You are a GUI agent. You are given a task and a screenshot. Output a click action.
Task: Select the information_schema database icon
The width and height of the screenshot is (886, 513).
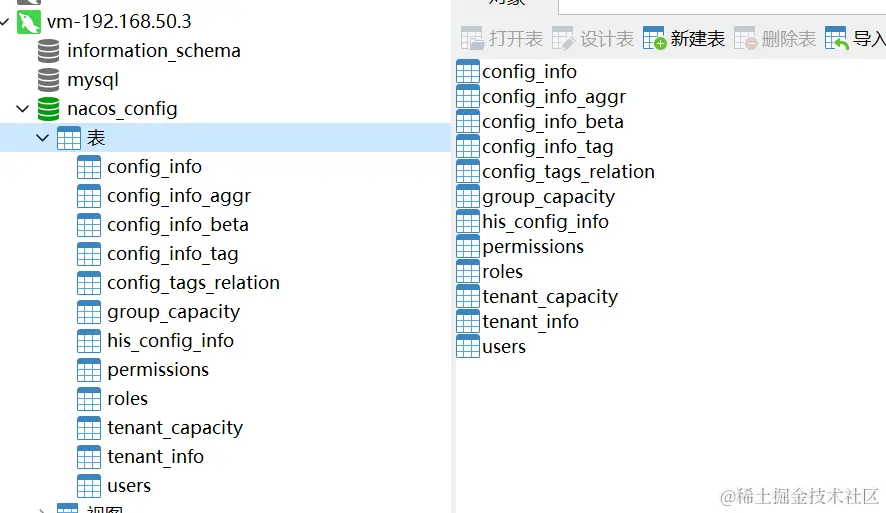coord(48,50)
